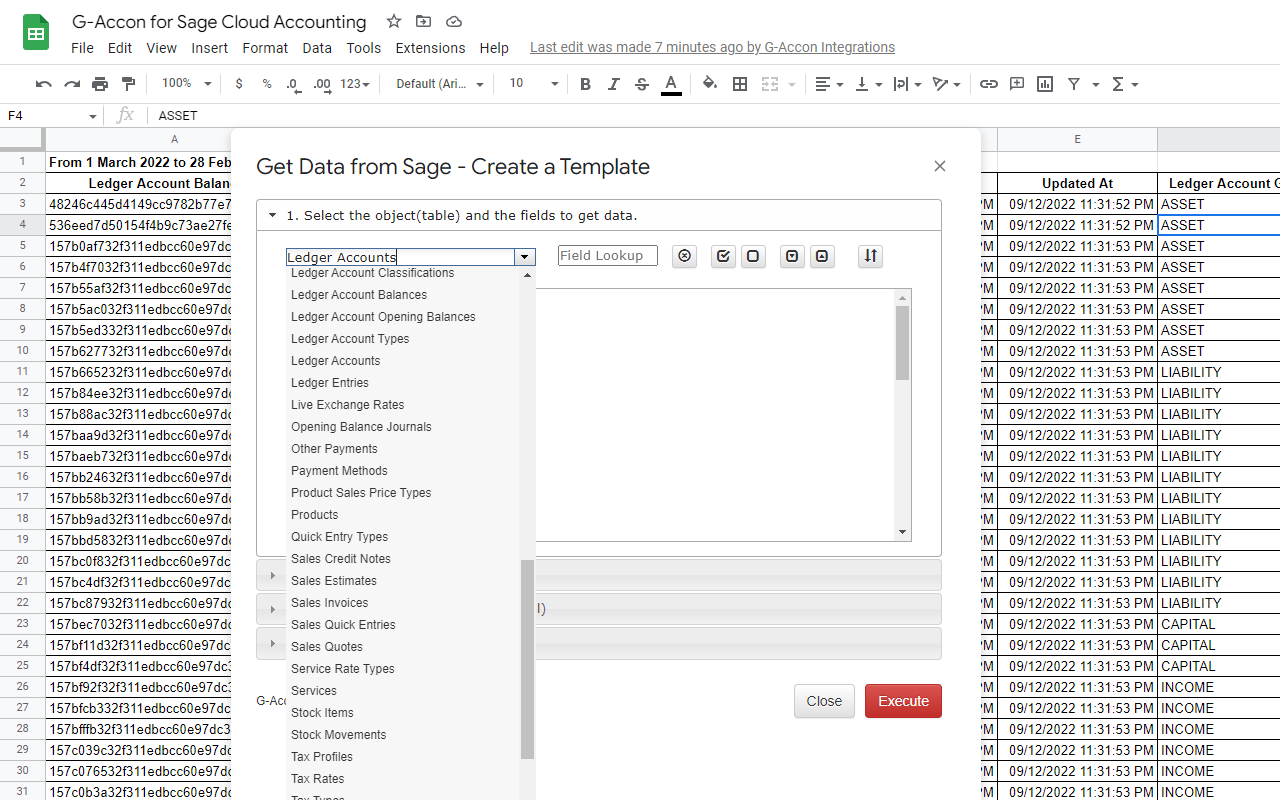The image size is (1280, 800).
Task: Print the spreadsheet using the printer icon
Action: click(100, 84)
